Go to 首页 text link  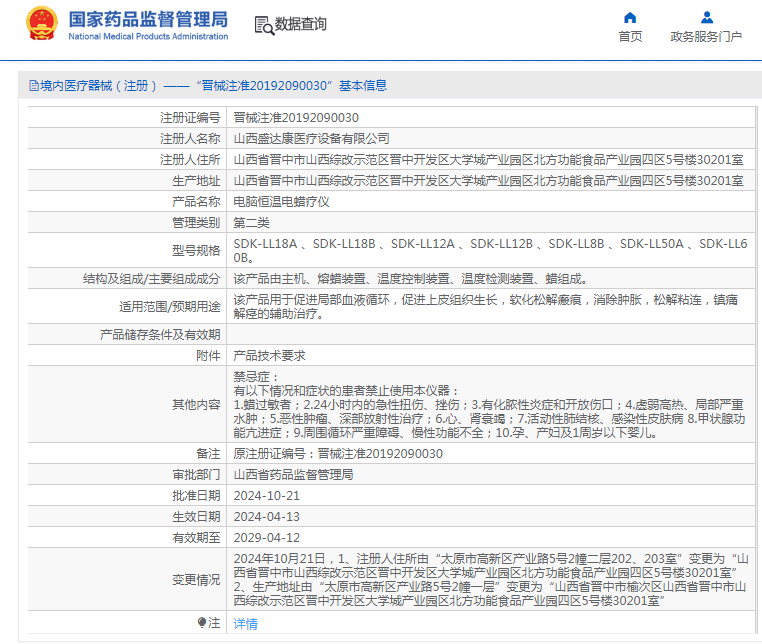coord(630,36)
